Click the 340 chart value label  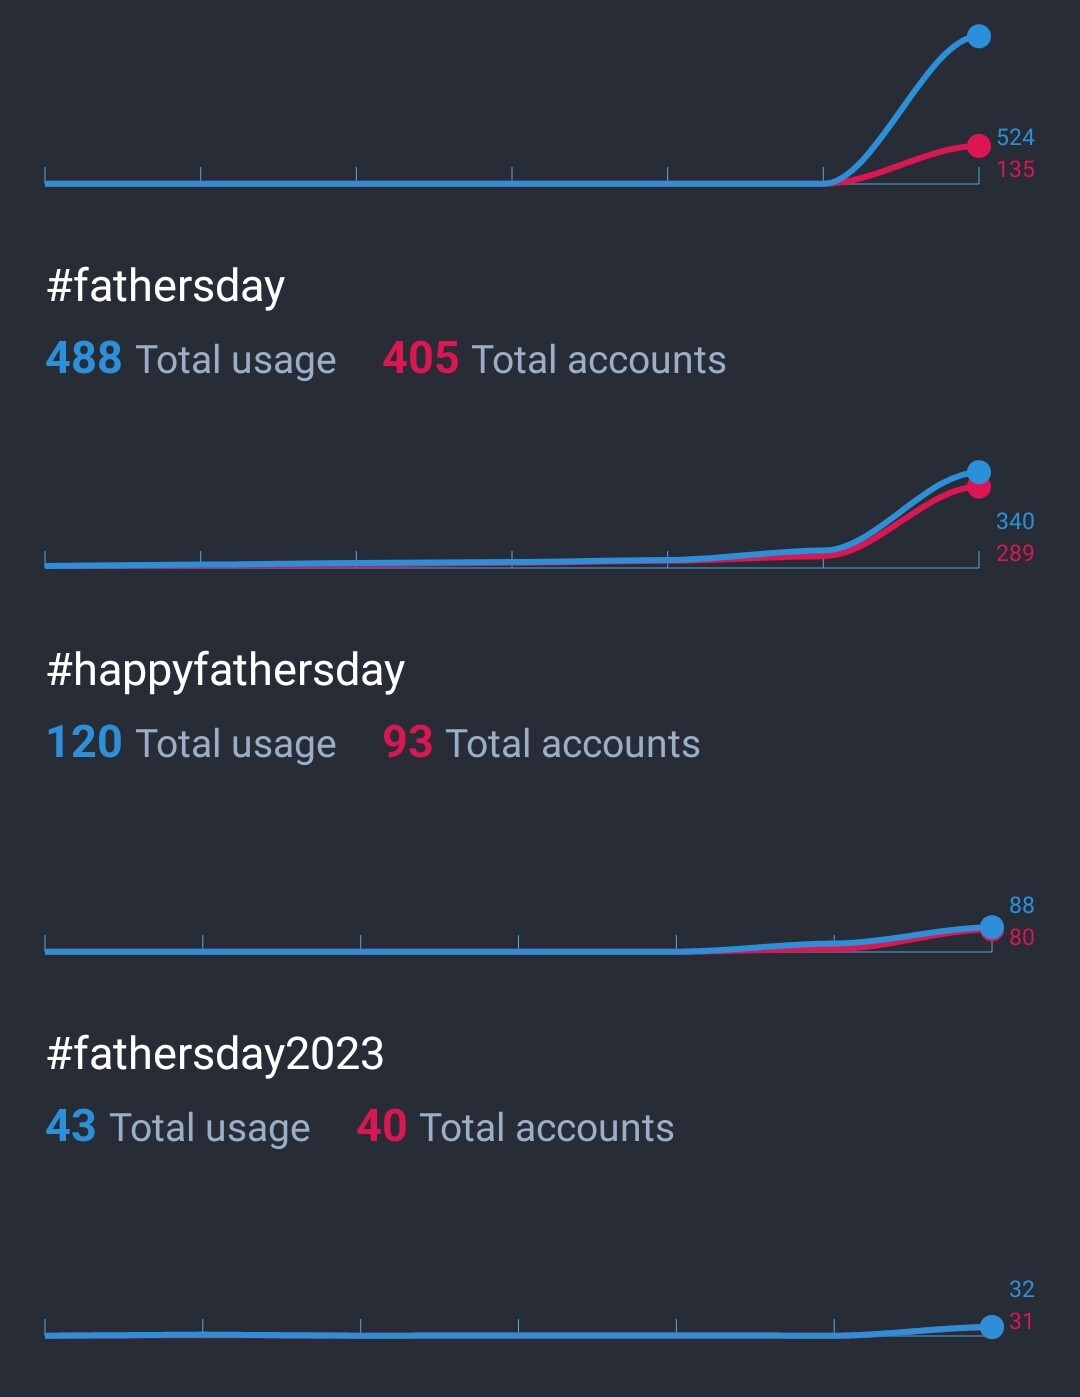(x=1015, y=521)
